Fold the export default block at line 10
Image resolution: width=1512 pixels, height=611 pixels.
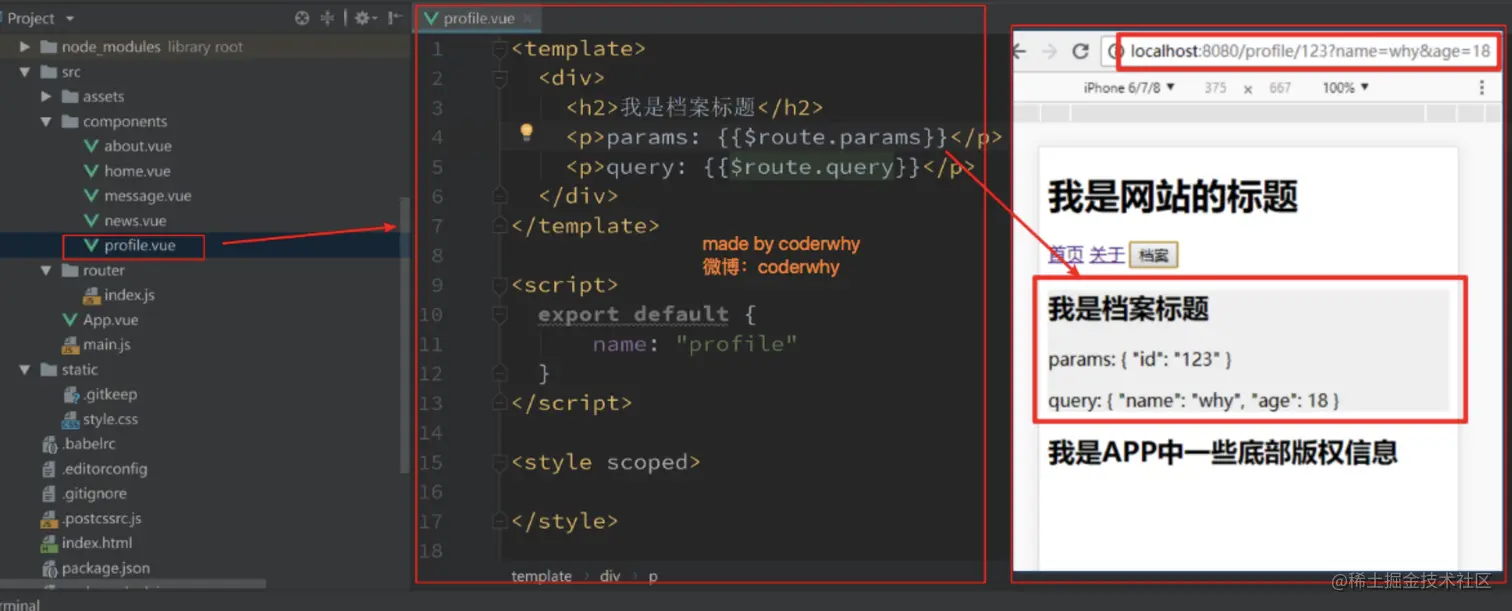500,314
